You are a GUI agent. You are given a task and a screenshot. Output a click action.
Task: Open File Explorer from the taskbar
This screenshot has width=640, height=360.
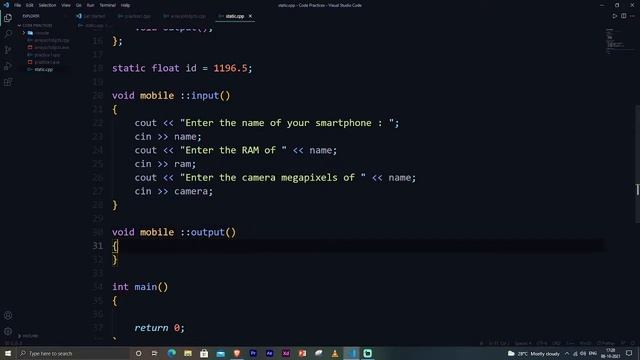pyautogui.click(x=188, y=353)
